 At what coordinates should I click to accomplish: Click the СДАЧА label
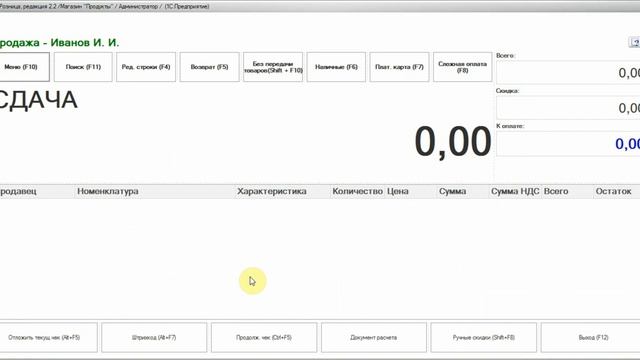[x=38, y=100]
